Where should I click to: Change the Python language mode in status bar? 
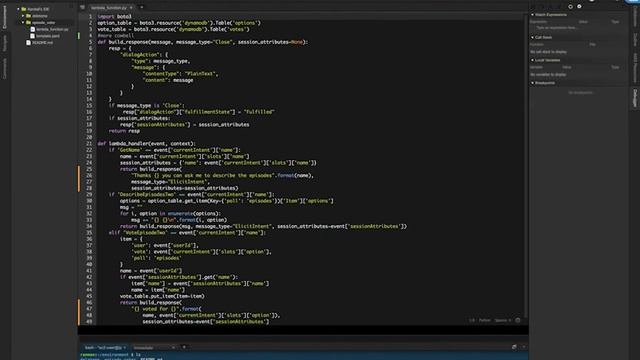click(484, 320)
